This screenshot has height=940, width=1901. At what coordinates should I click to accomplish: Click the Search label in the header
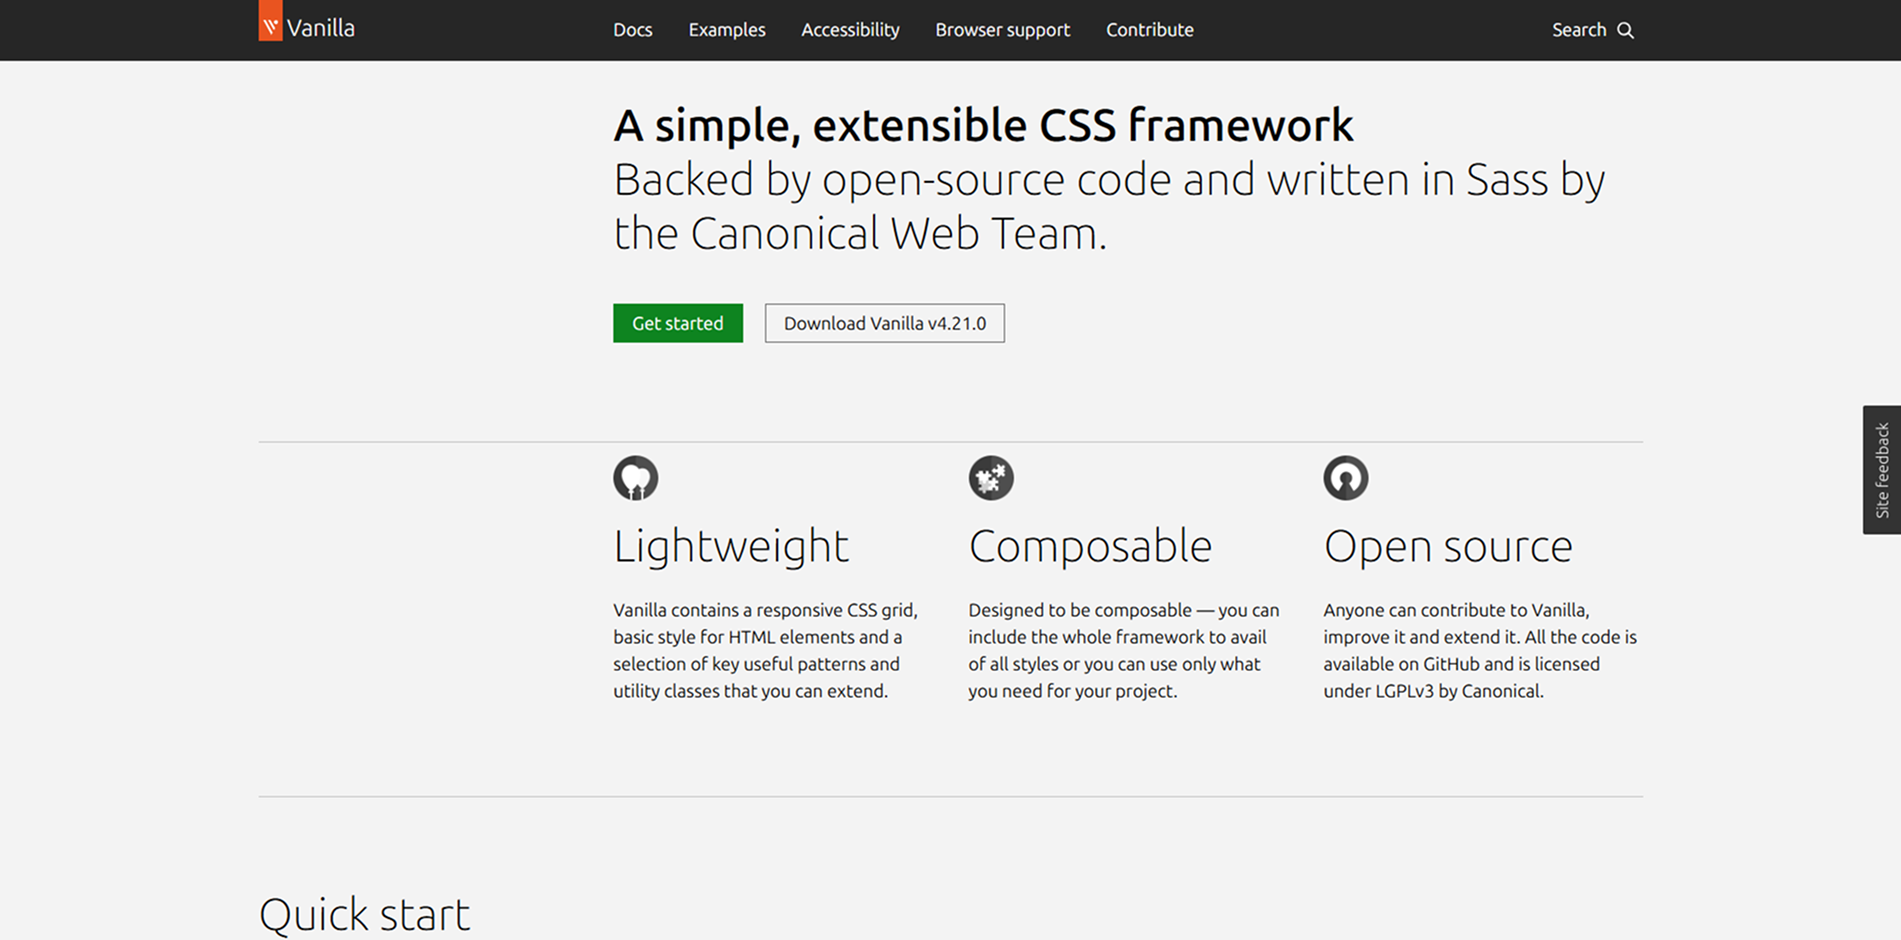(x=1579, y=30)
